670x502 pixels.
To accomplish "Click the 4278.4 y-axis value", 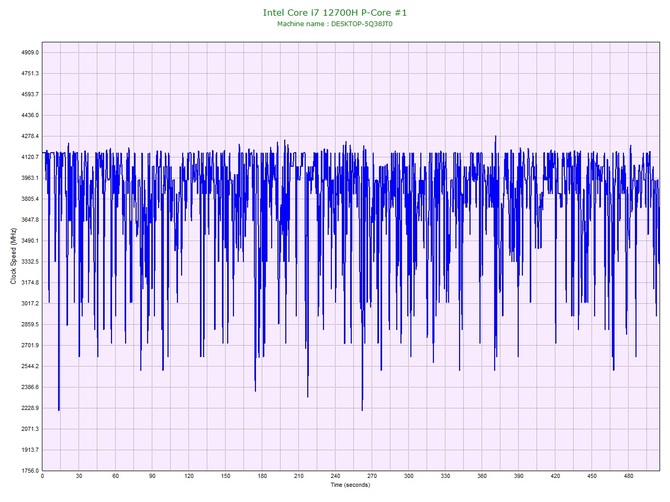I will [30, 136].
